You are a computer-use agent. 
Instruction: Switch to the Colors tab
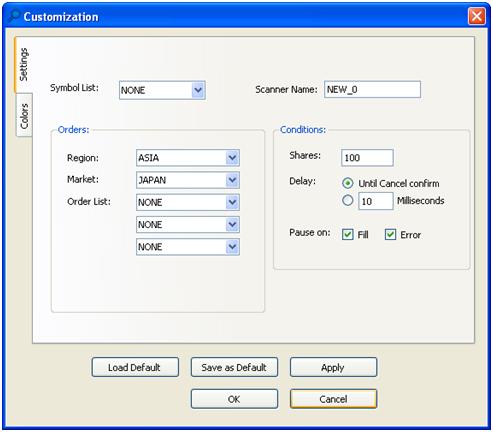[x=24, y=115]
